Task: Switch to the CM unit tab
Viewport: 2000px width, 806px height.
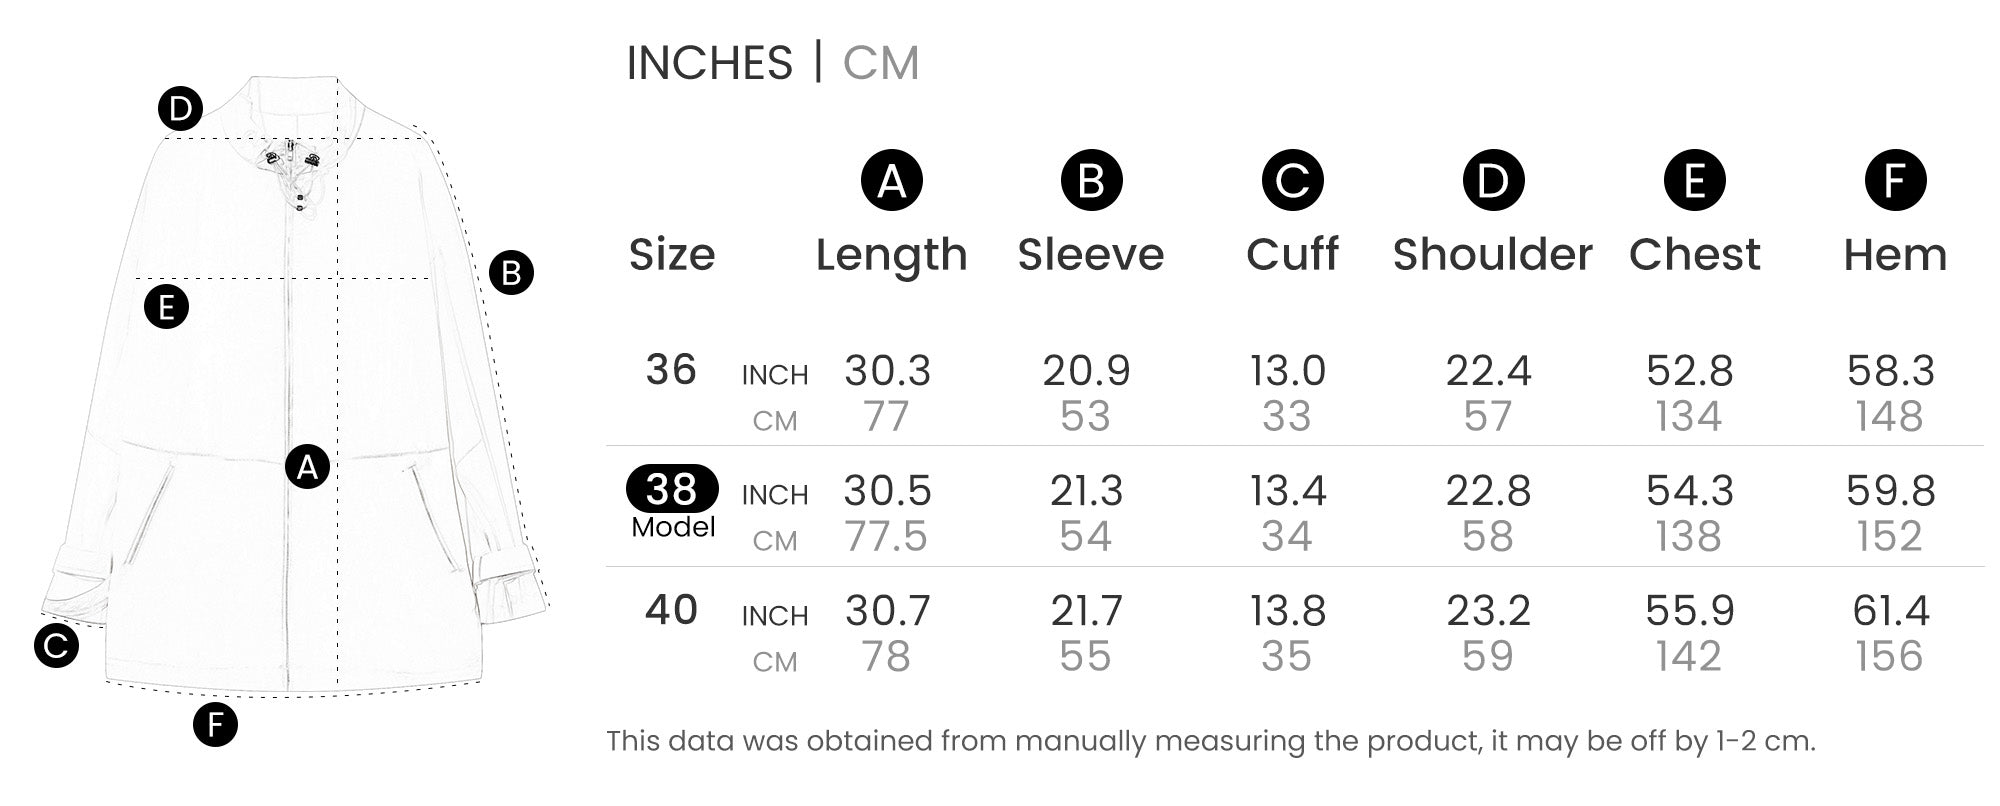Action: (x=880, y=63)
